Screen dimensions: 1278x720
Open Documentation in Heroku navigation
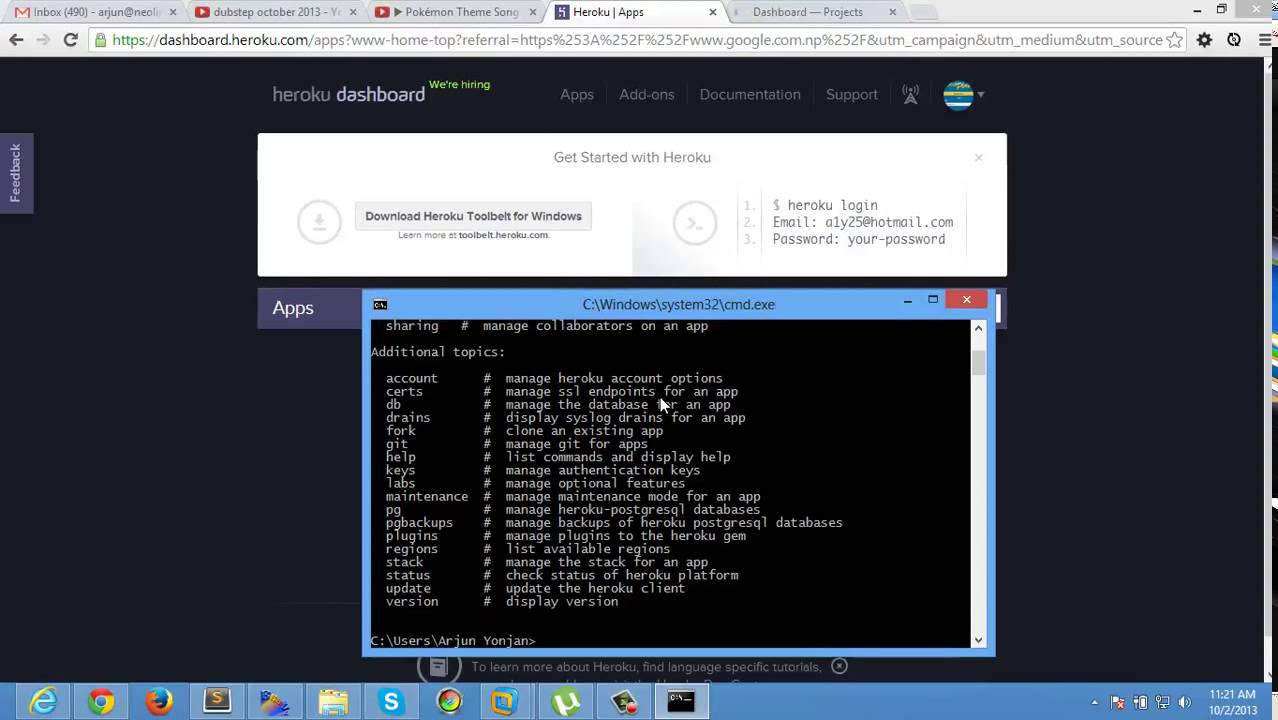pyautogui.click(x=750, y=94)
